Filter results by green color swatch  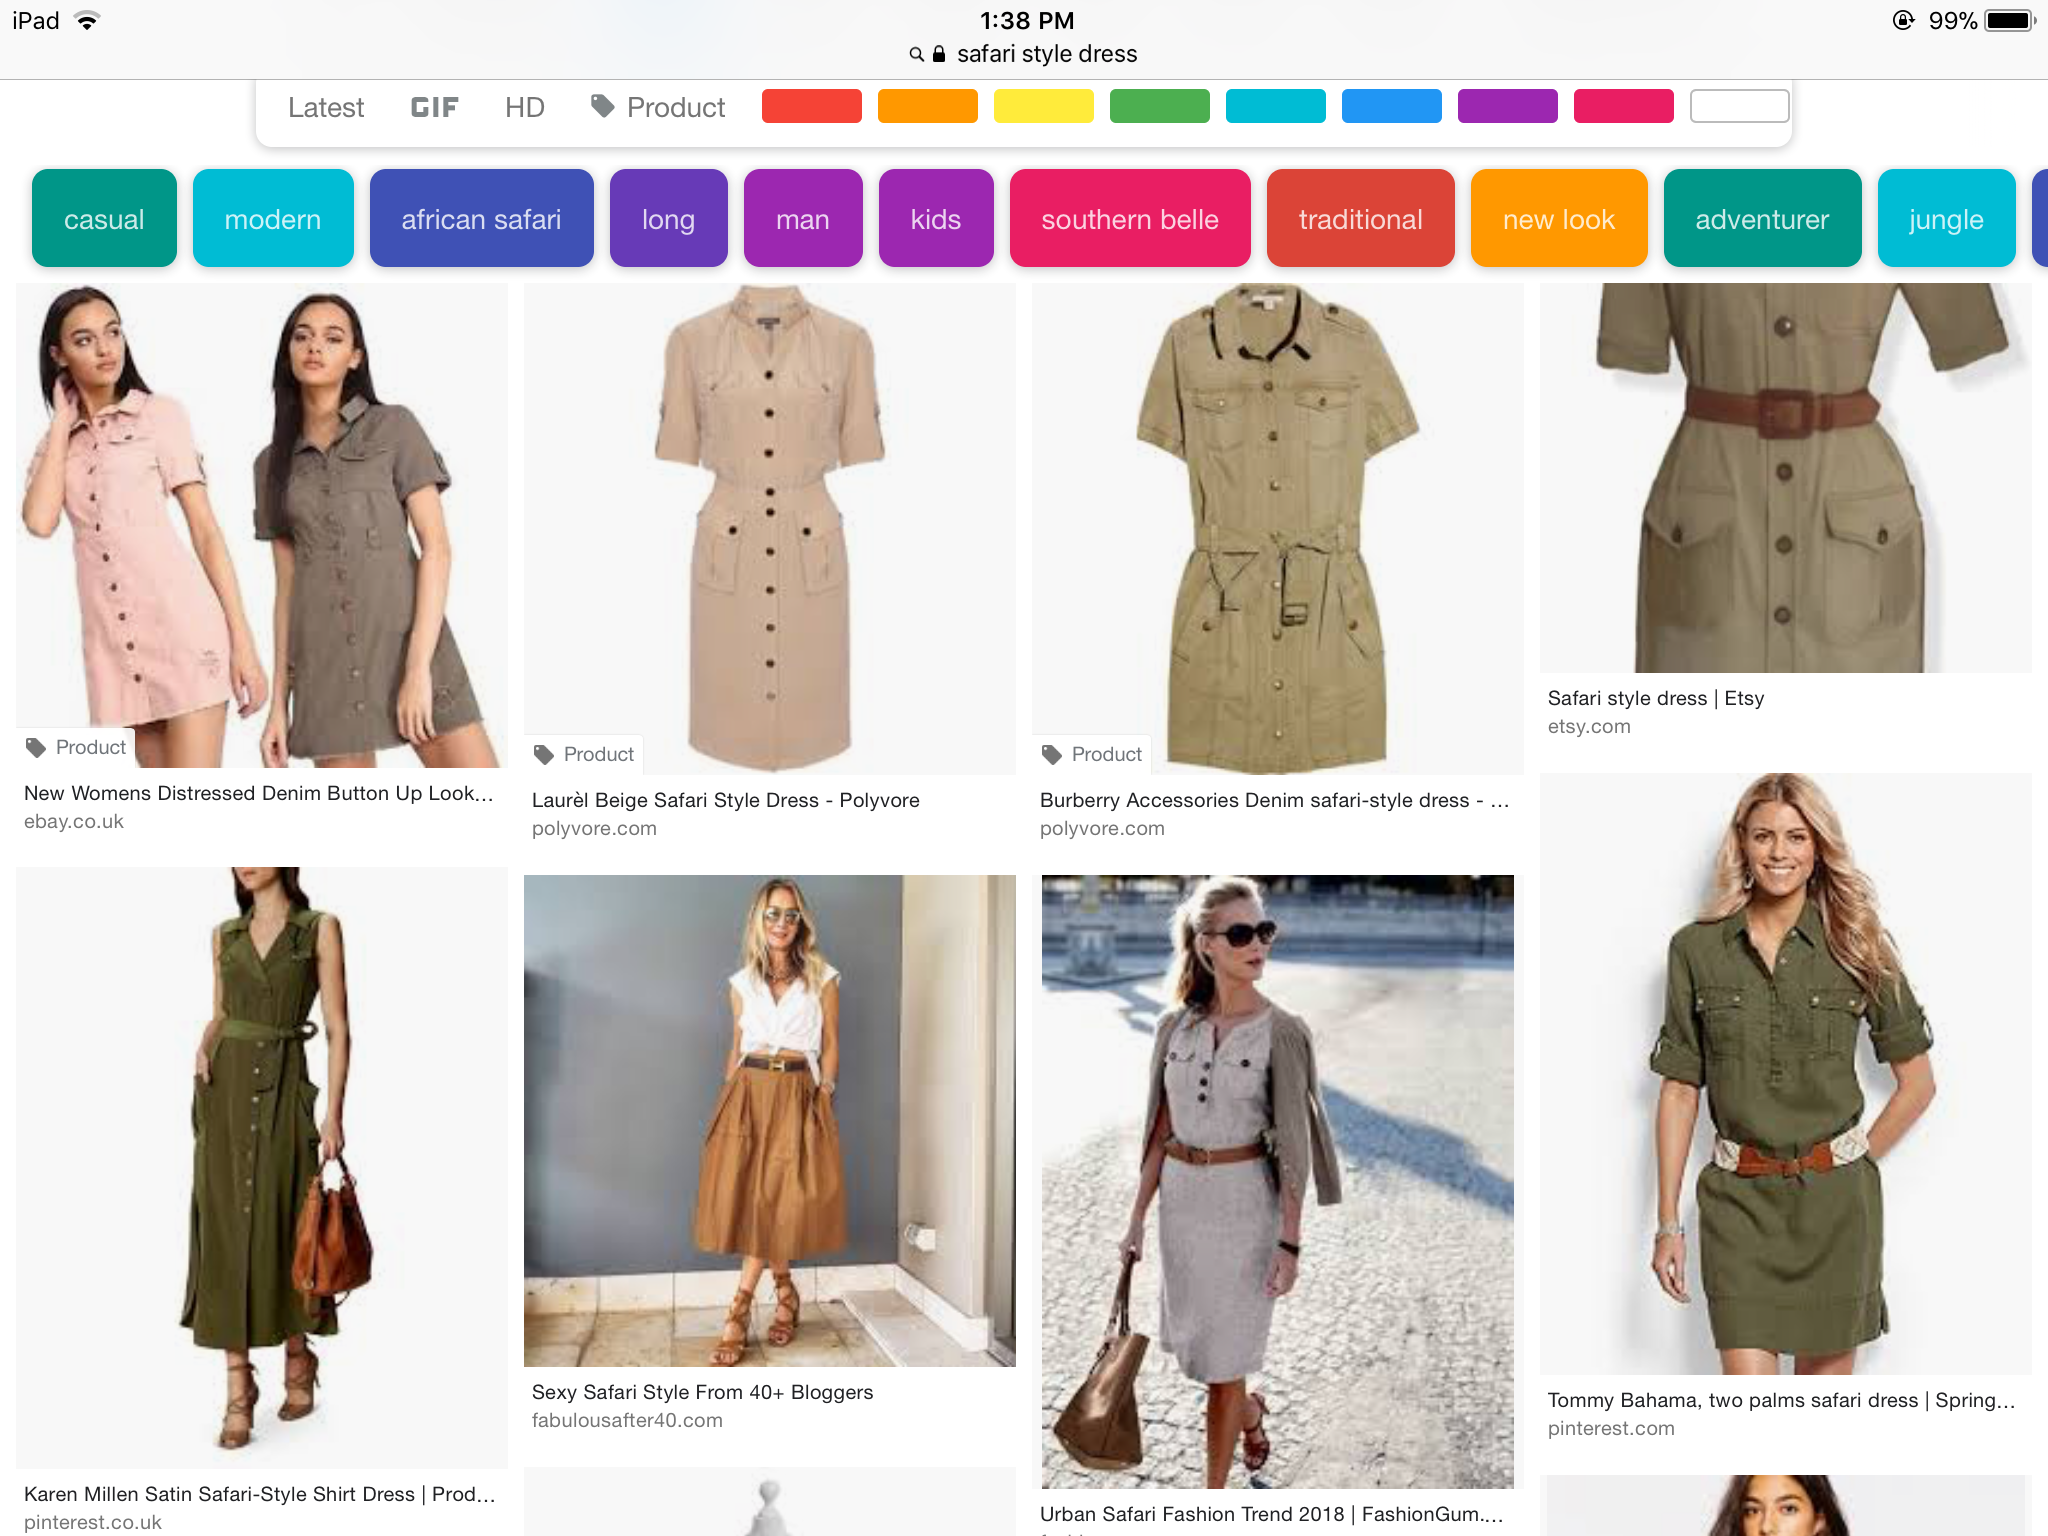click(x=1159, y=106)
